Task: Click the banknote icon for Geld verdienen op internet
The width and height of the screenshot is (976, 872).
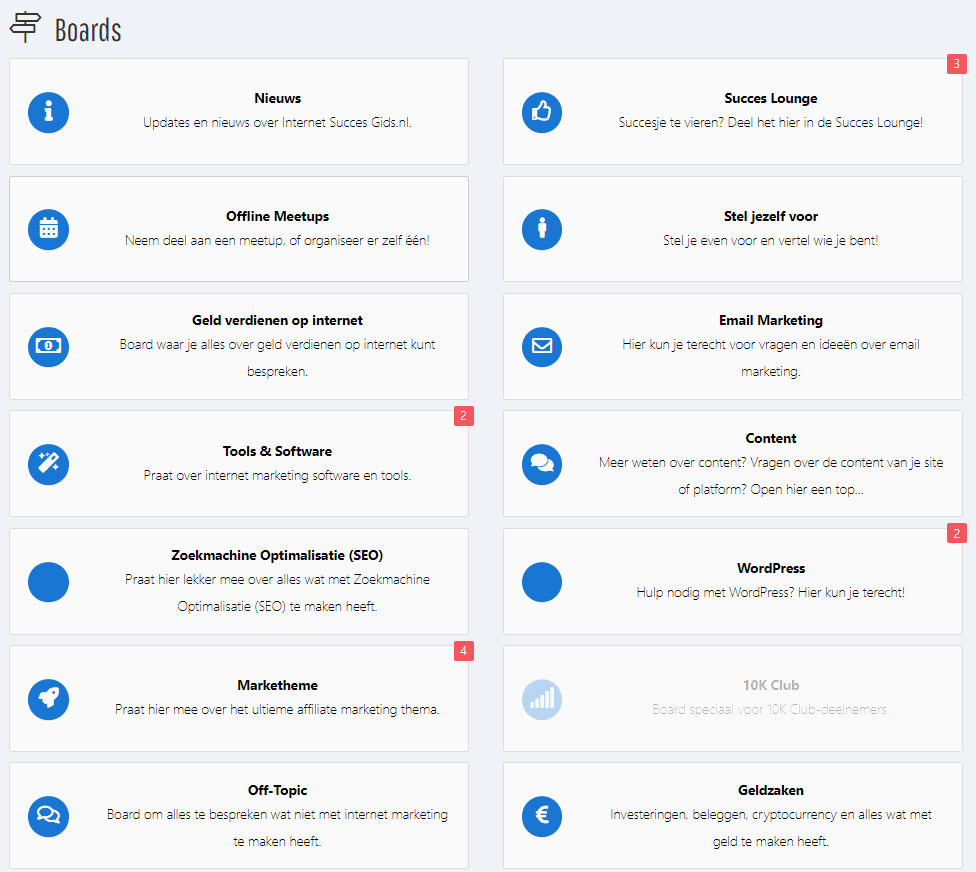Action: coord(48,347)
